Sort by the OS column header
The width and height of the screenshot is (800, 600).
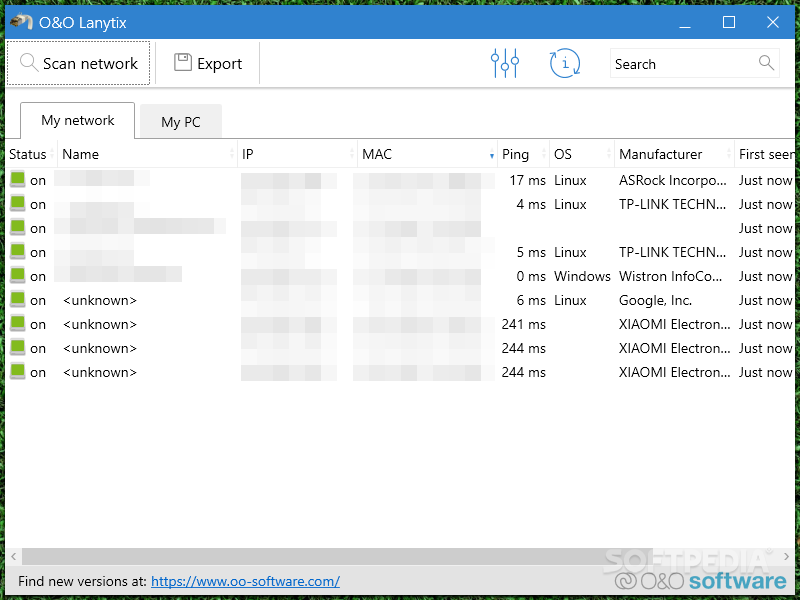pos(582,154)
